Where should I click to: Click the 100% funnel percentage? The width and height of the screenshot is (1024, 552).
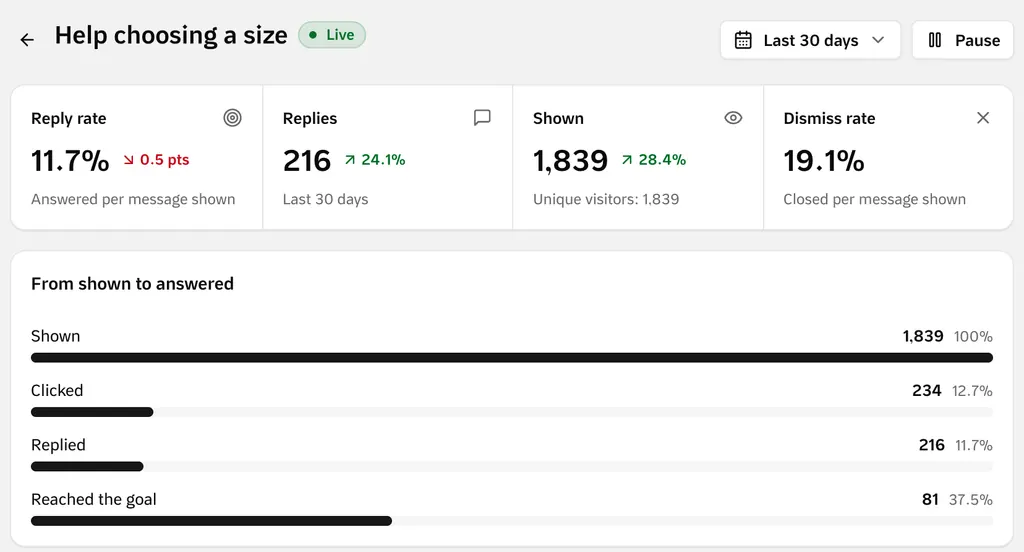pos(973,336)
